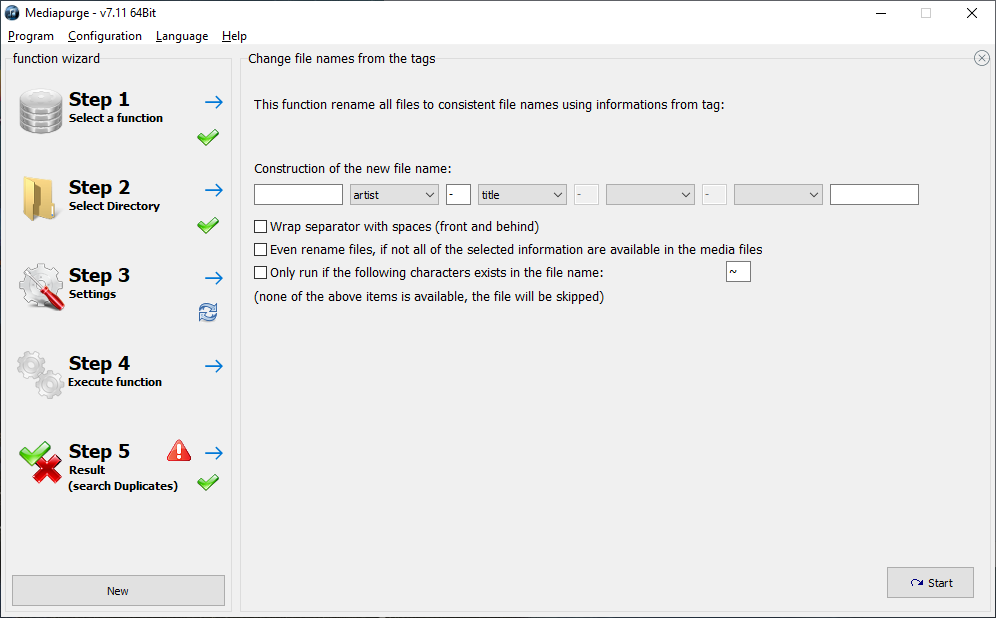Toggle Even rename files checkbox
Screen dimensions: 996x618
click(260, 250)
